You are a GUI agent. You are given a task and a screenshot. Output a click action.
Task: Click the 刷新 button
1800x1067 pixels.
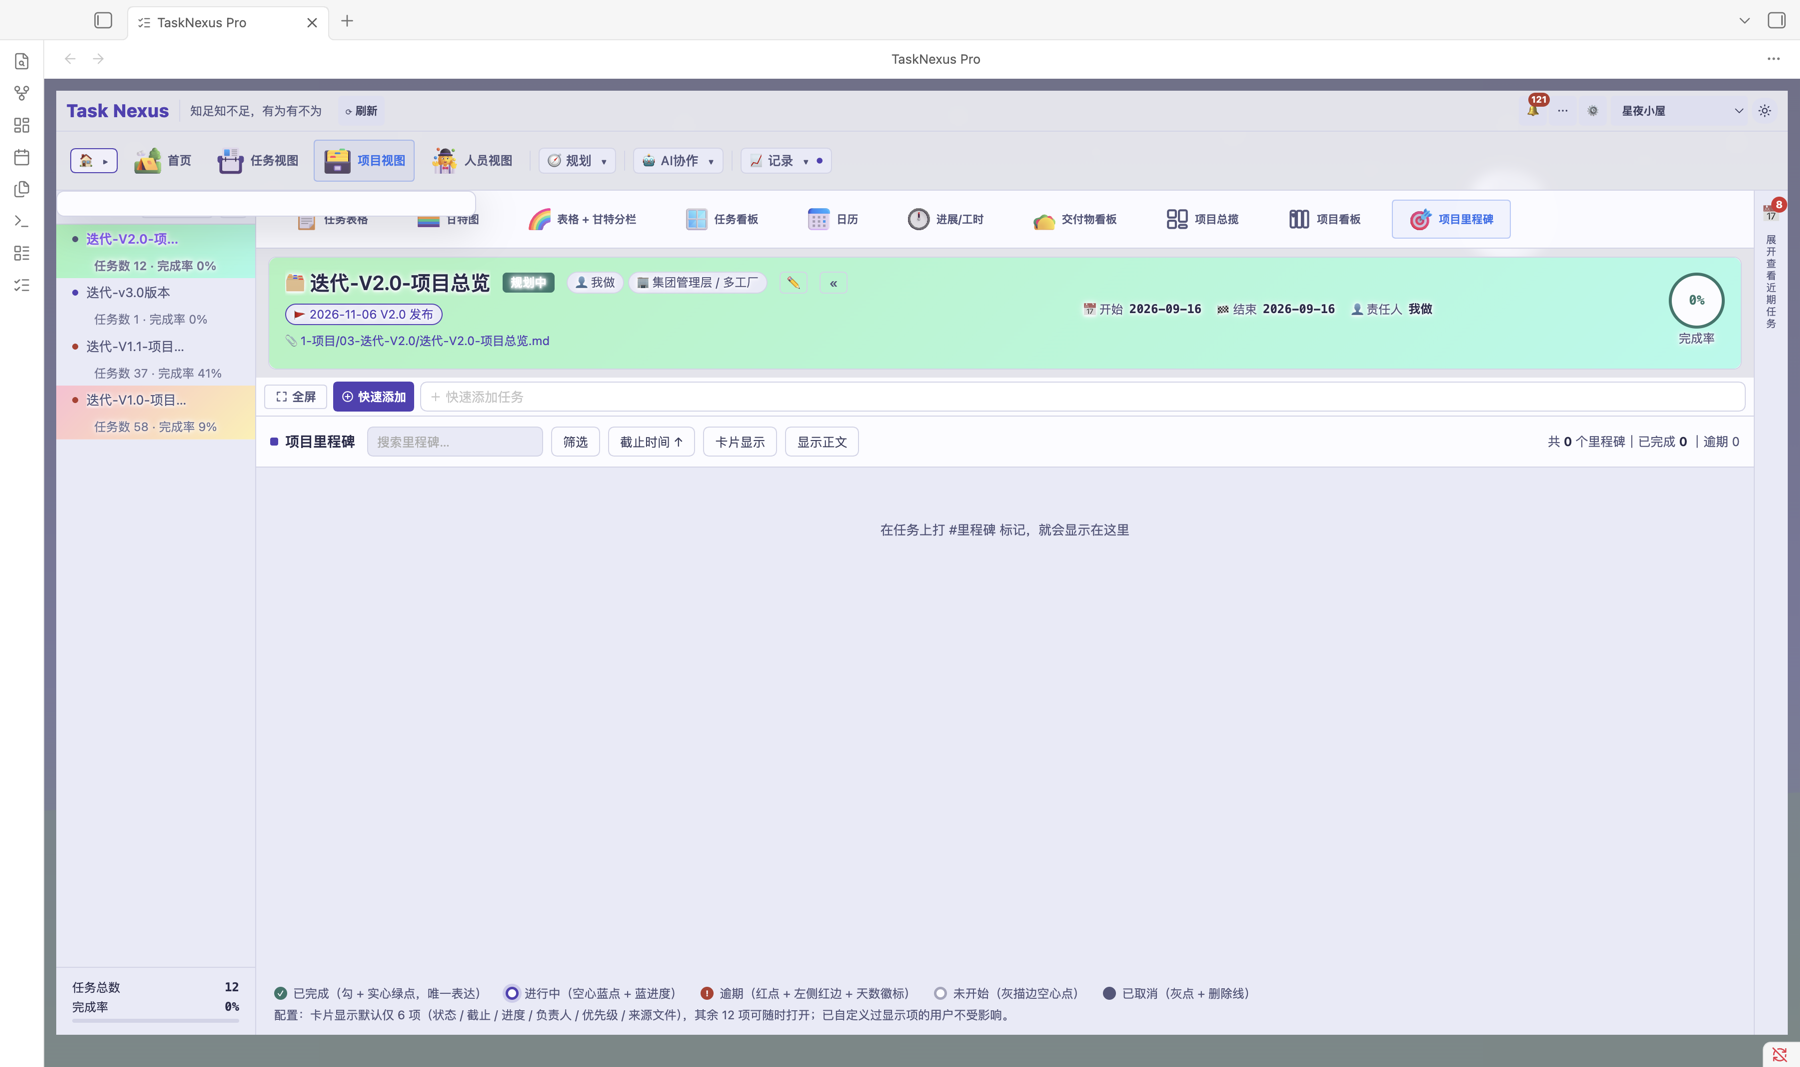pos(362,111)
